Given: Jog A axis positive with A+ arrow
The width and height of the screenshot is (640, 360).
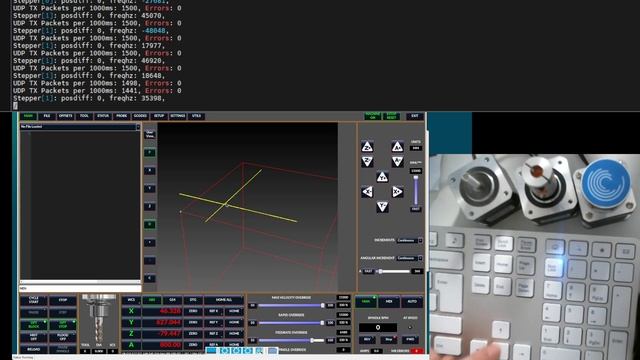Looking at the screenshot, I should [397, 147].
